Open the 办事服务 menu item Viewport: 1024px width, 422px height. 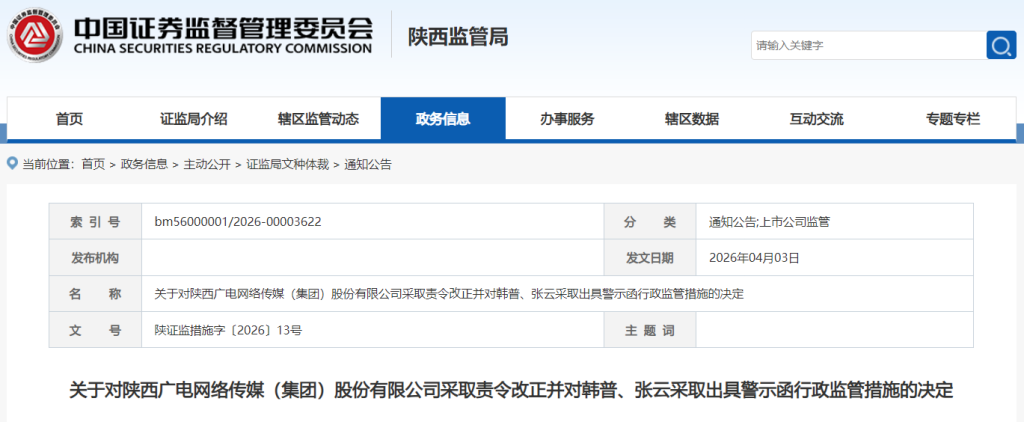[x=567, y=119]
